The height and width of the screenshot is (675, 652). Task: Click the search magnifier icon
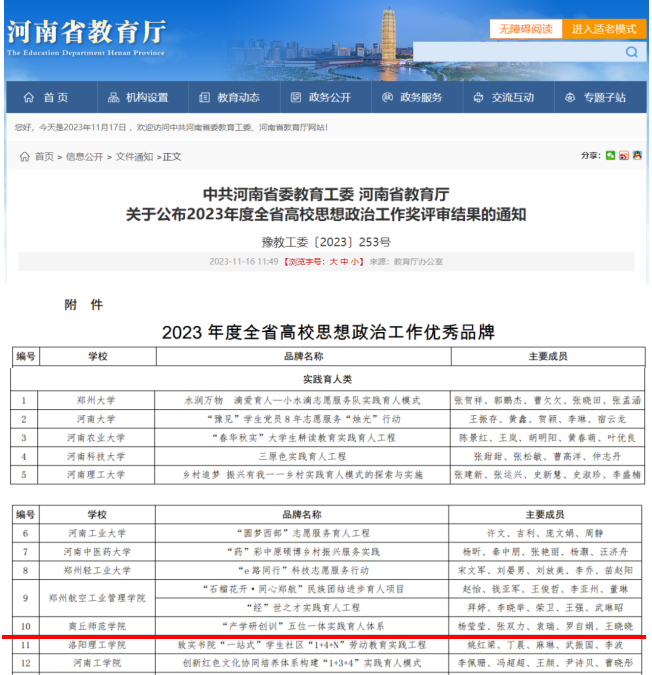click(x=631, y=52)
